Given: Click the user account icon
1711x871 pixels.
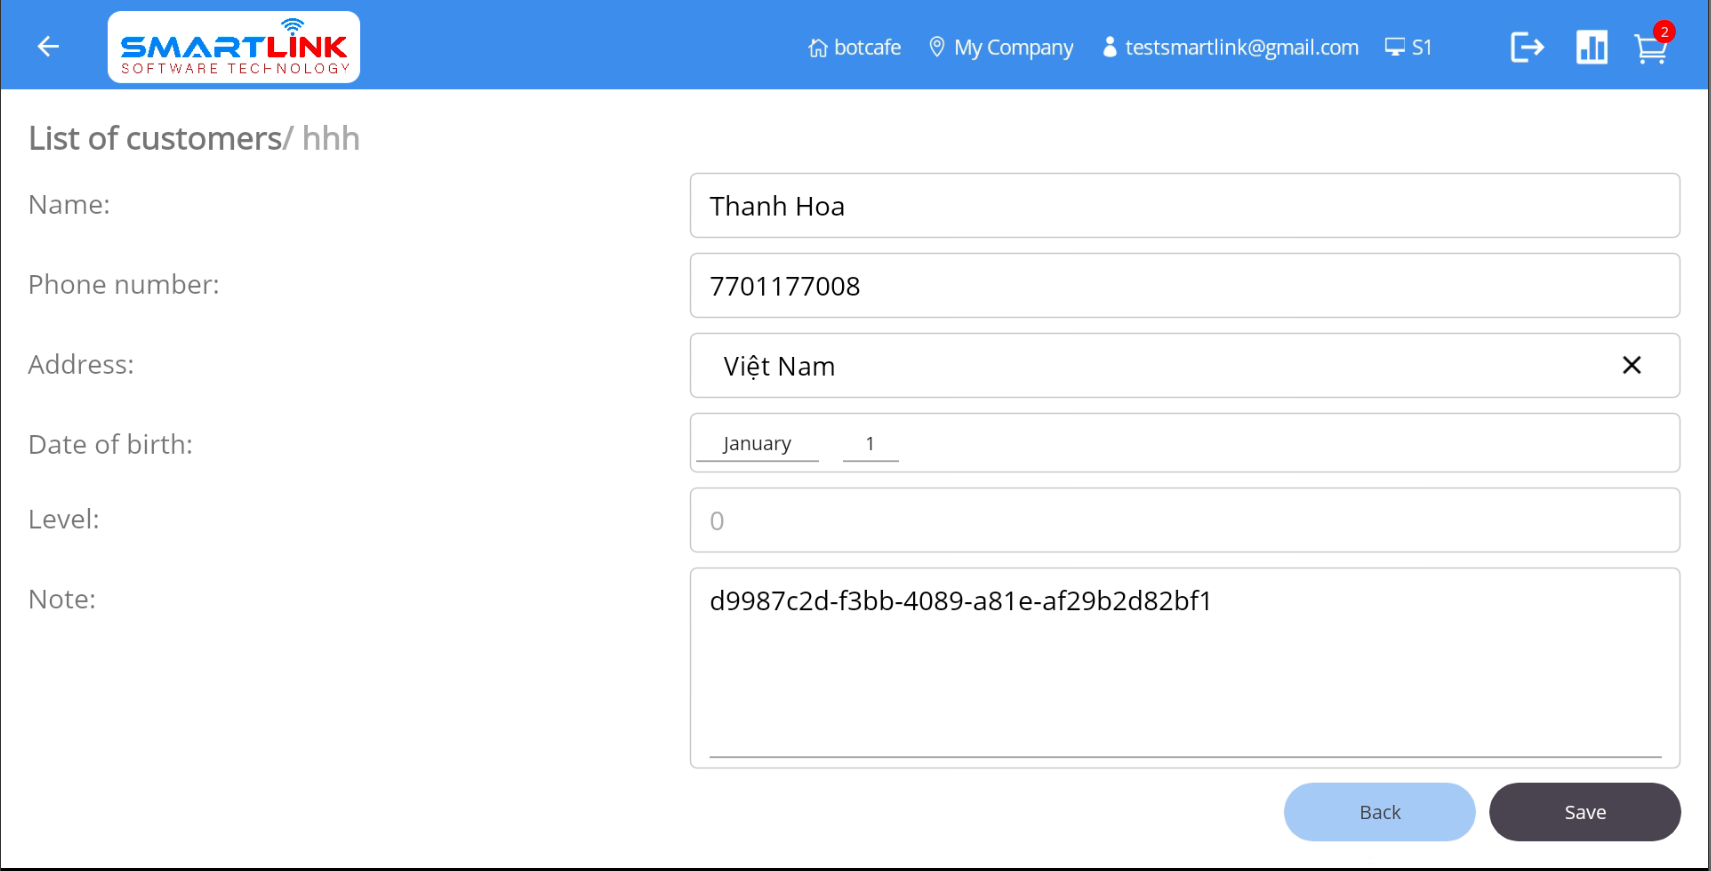Looking at the screenshot, I should 1109,47.
